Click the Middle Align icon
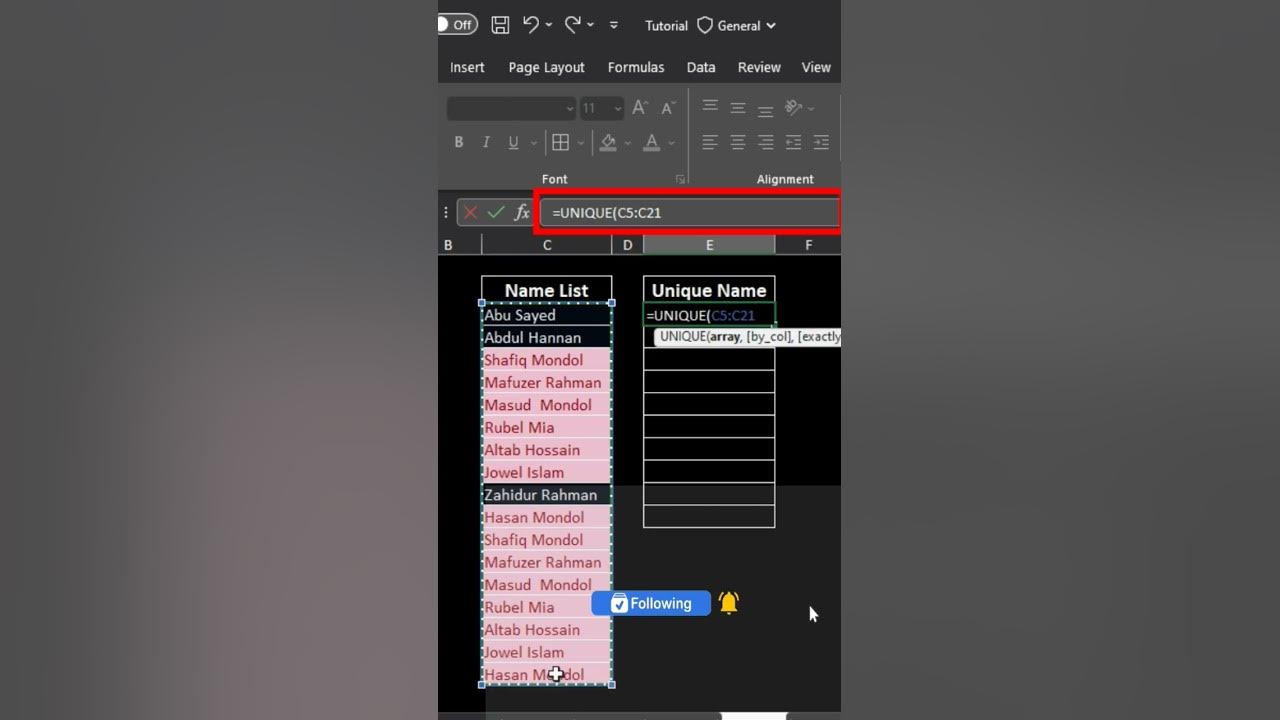This screenshot has height=720, width=1280. tap(738, 108)
